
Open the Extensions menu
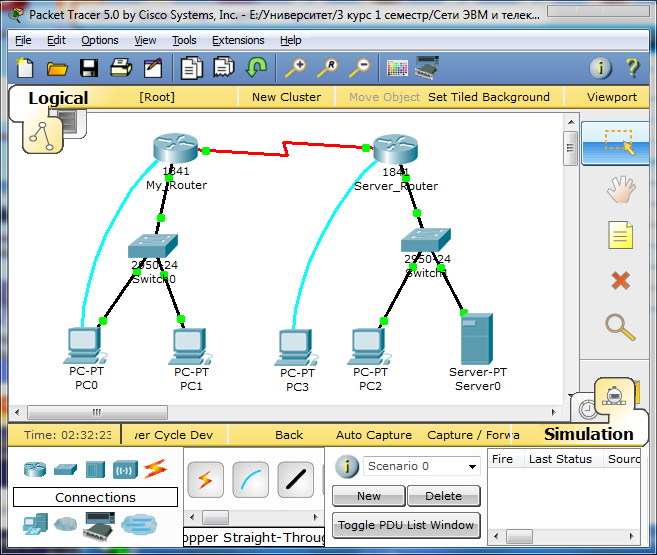pyautogui.click(x=238, y=40)
